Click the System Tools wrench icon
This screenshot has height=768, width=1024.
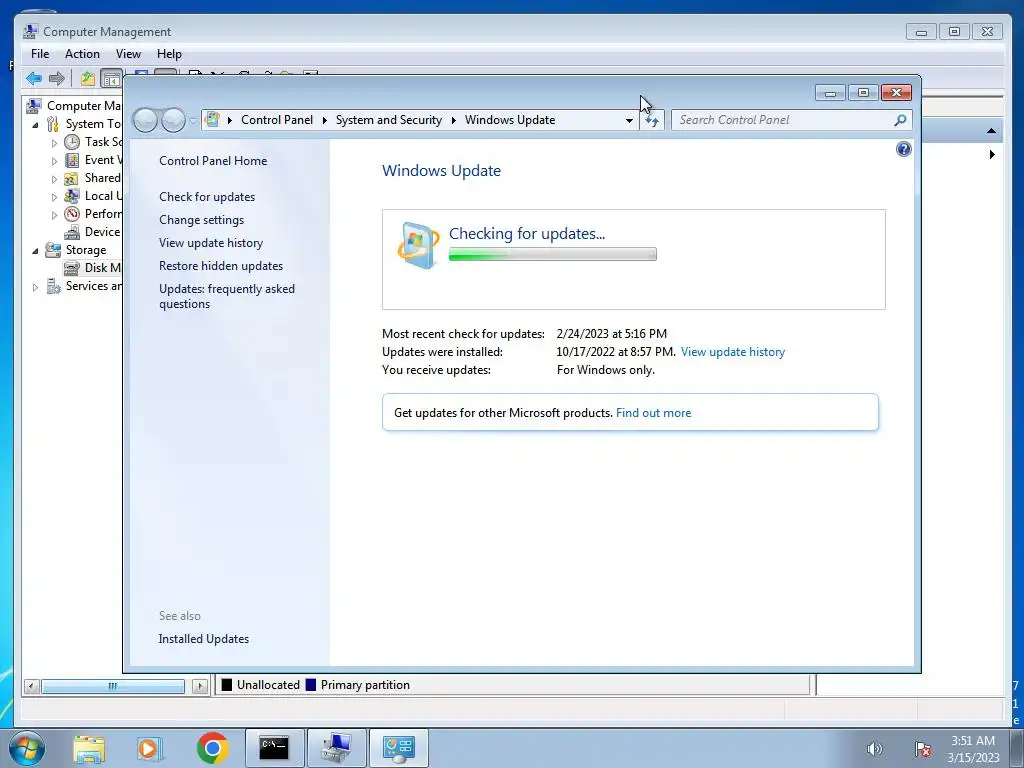pyautogui.click(x=53, y=124)
